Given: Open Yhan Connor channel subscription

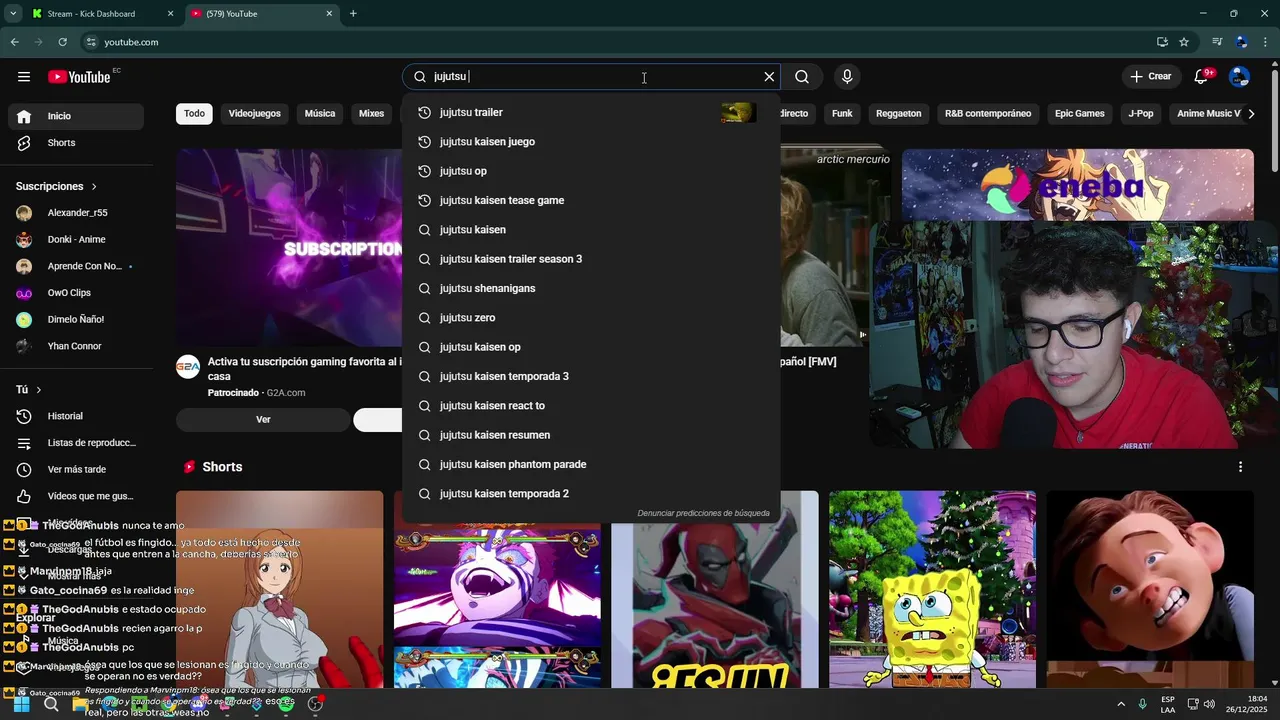Looking at the screenshot, I should (x=76, y=346).
